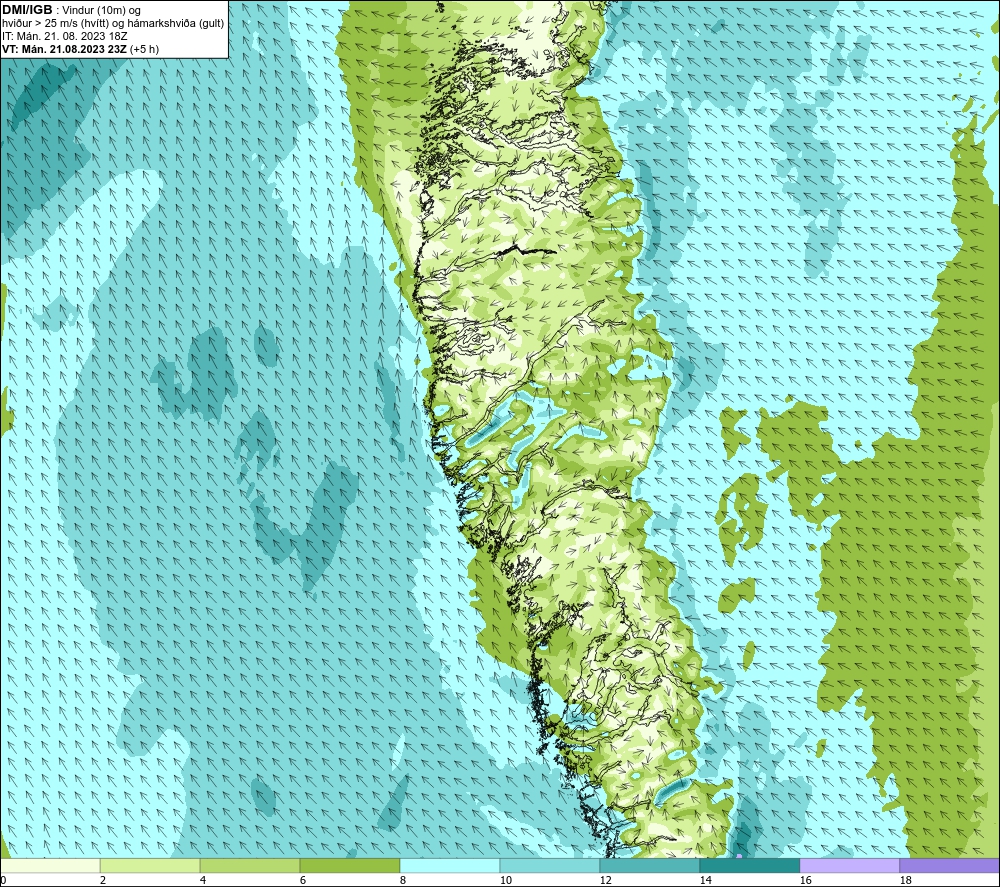Click the pale cyan 8–10 m/s legend swatch
Screen dimensions: 1000x887
coord(450,865)
